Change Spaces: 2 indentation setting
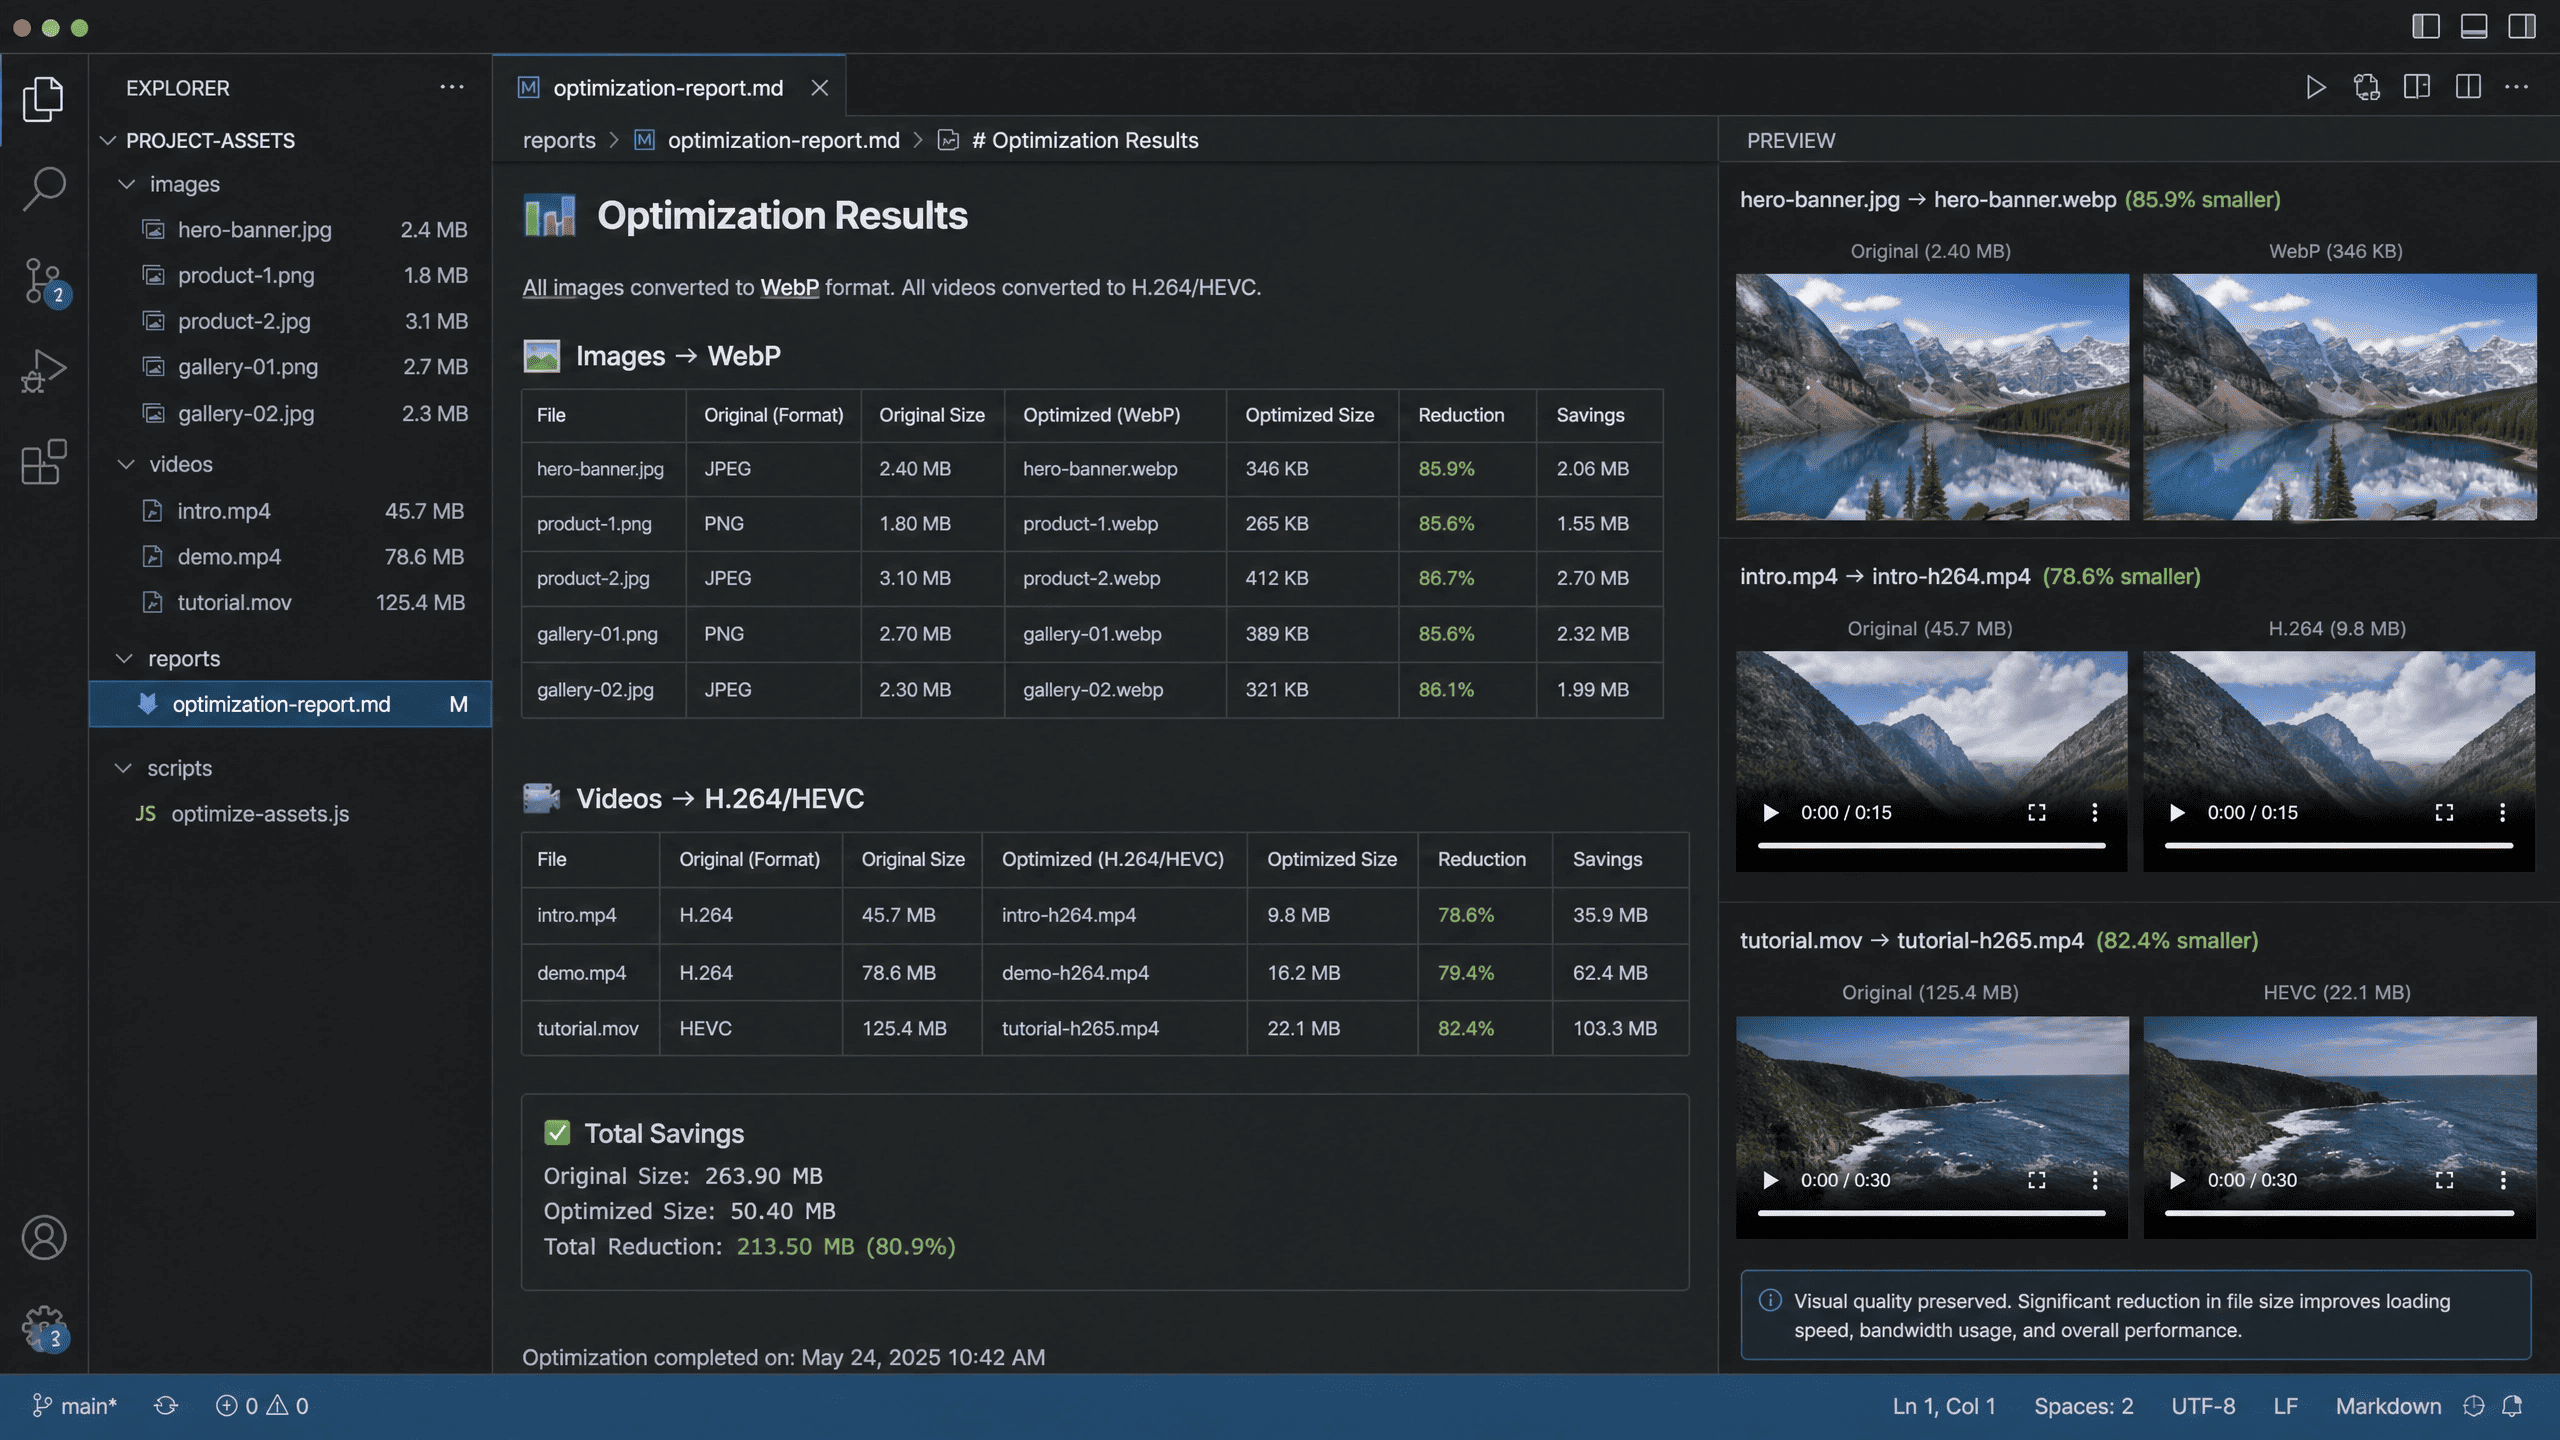Screen dimensions: 2560x1440 2084,1406
